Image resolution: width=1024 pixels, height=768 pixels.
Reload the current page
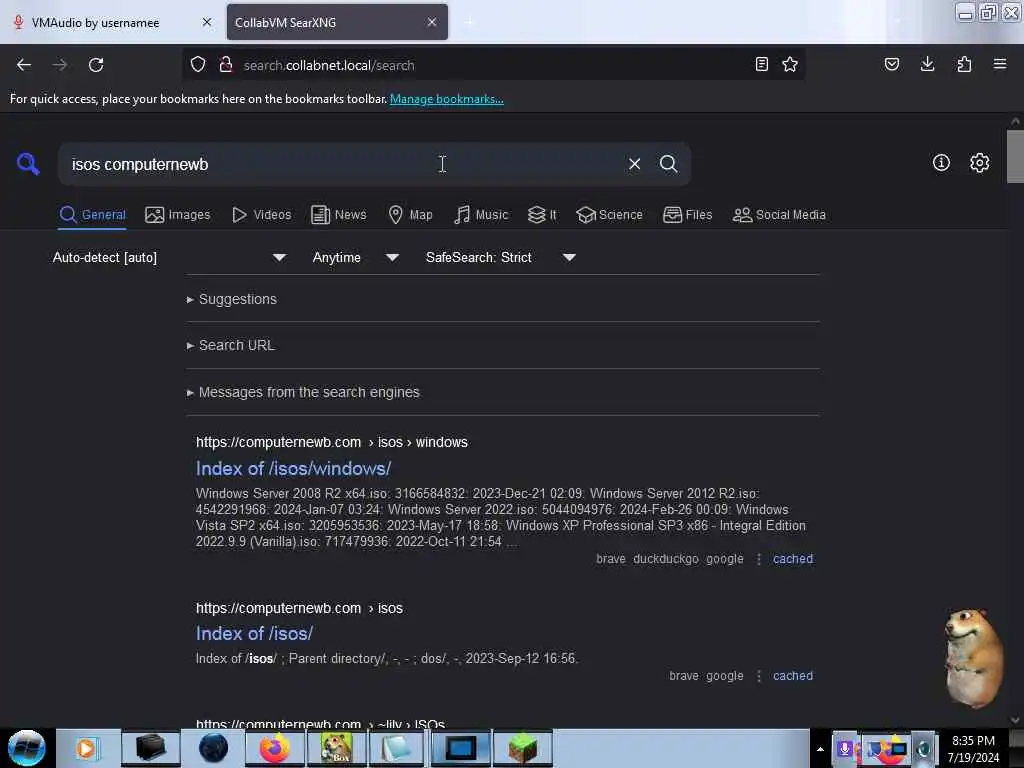click(96, 65)
